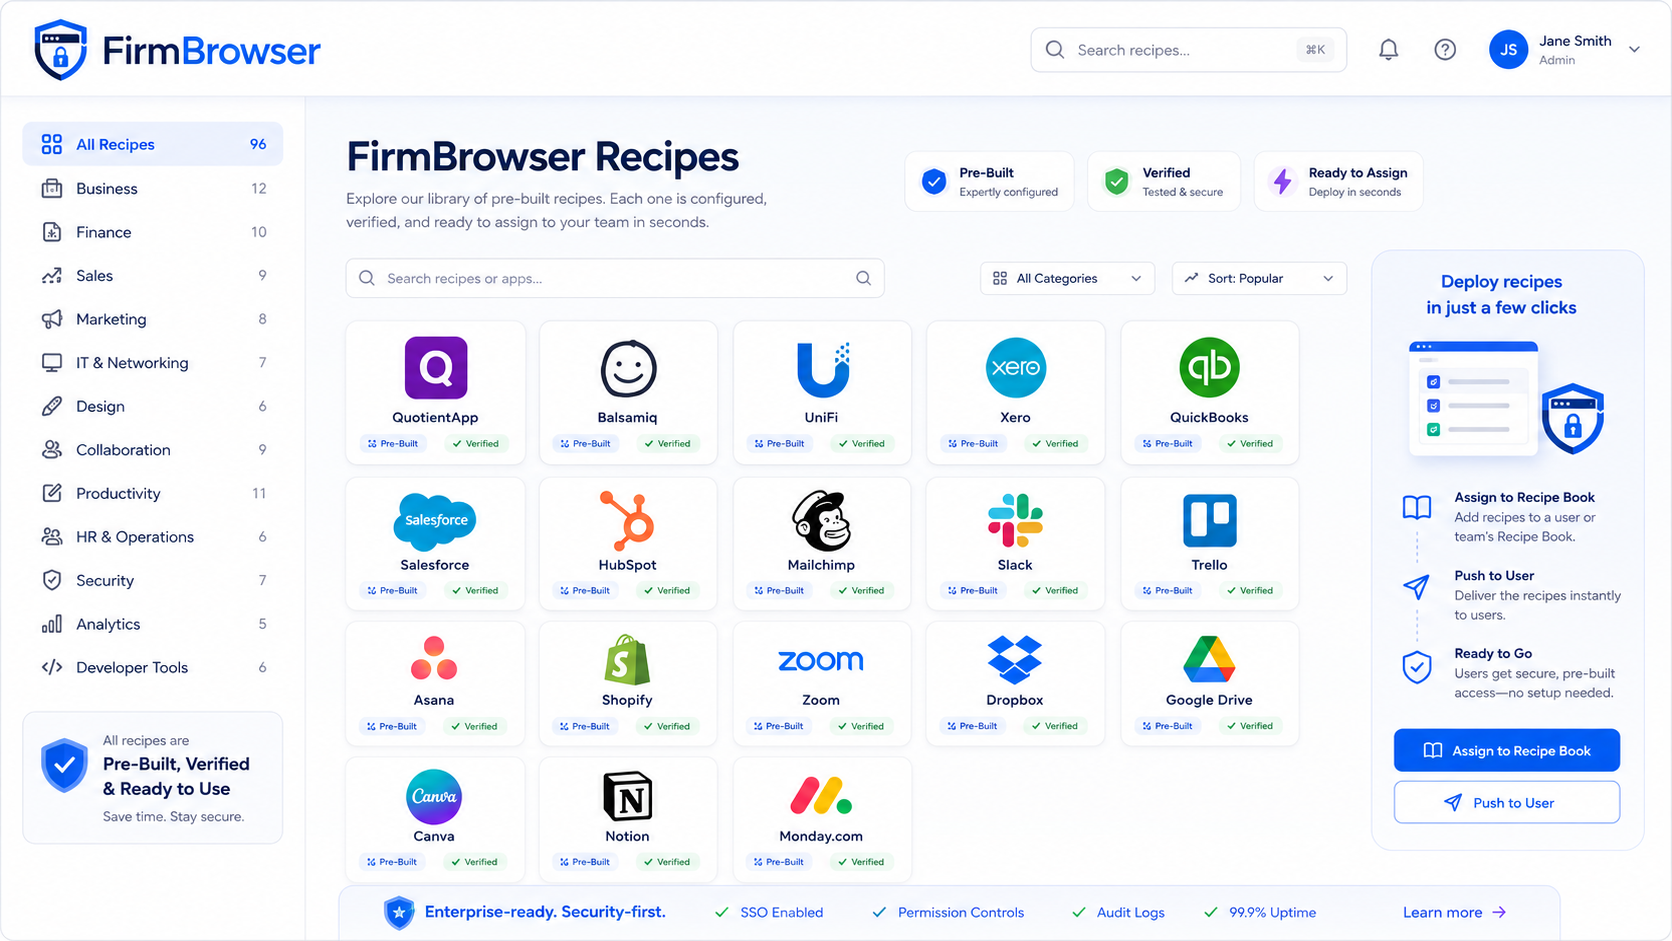
Task: Click the Pre-Built tag on Slack
Action: pos(973,590)
